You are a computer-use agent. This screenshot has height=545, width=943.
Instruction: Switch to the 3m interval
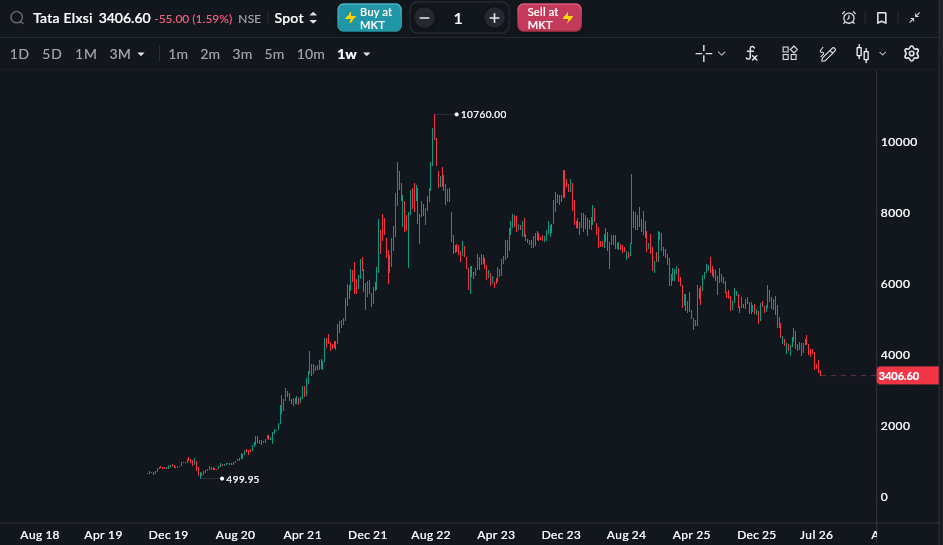(x=242, y=54)
